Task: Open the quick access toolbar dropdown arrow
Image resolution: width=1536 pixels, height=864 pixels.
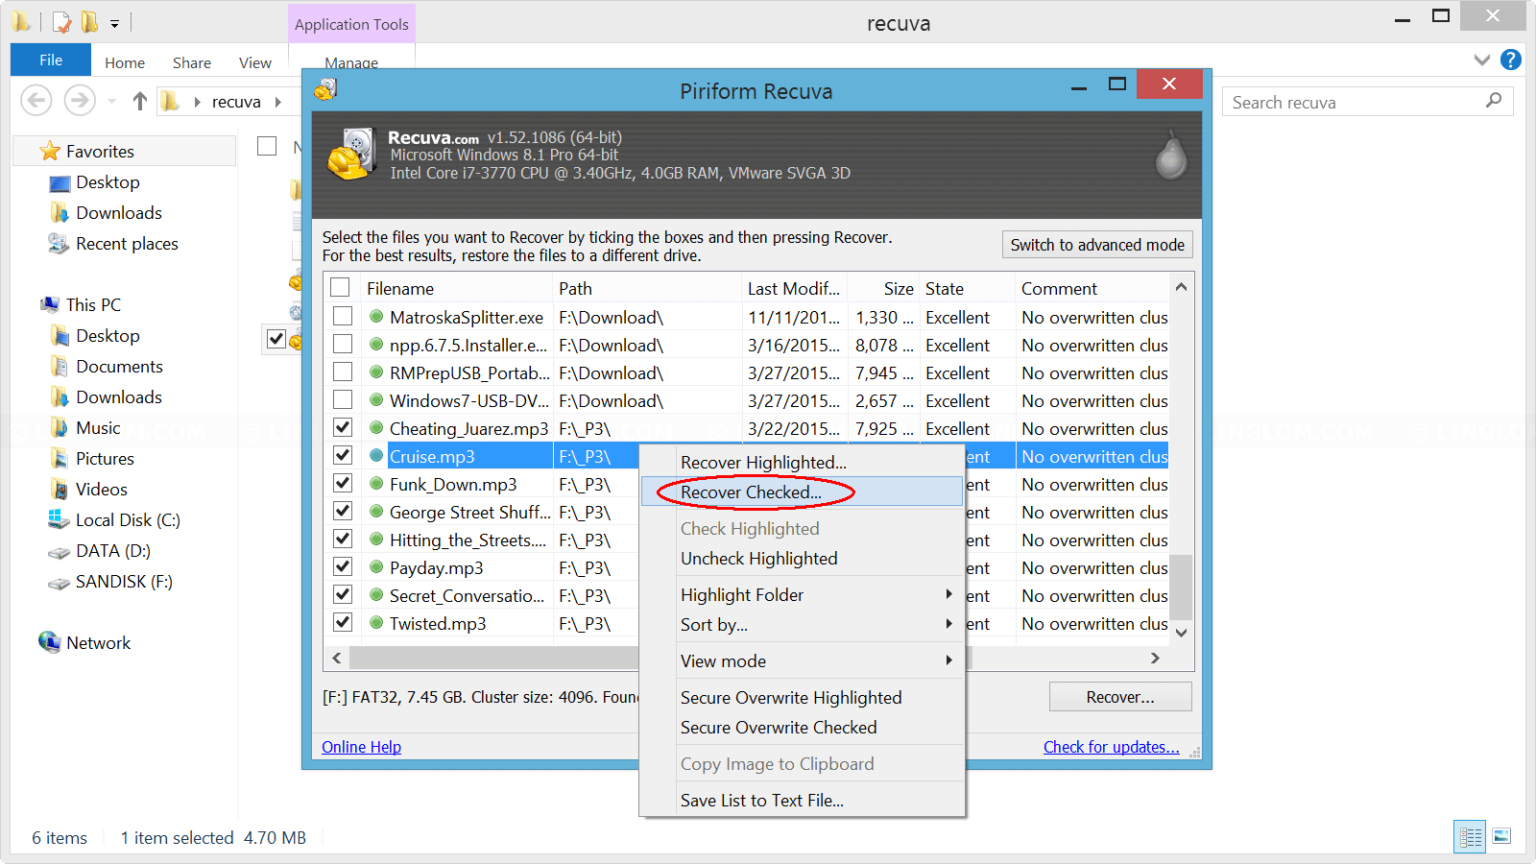Action: point(114,21)
